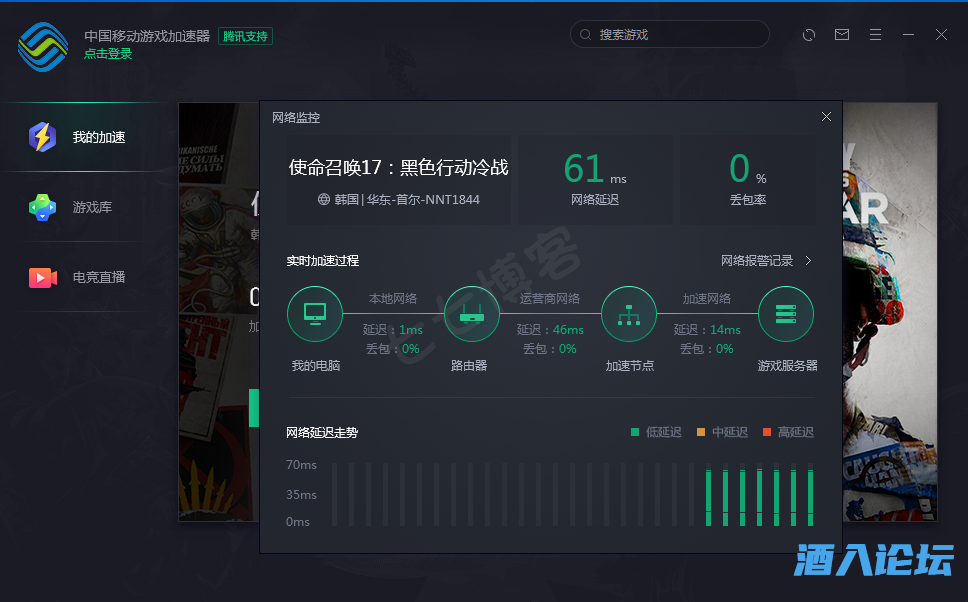This screenshot has height=602, width=968.
Task: Click server text 韩国 | 华东-首尔-NNT1844
Action: click(x=407, y=199)
